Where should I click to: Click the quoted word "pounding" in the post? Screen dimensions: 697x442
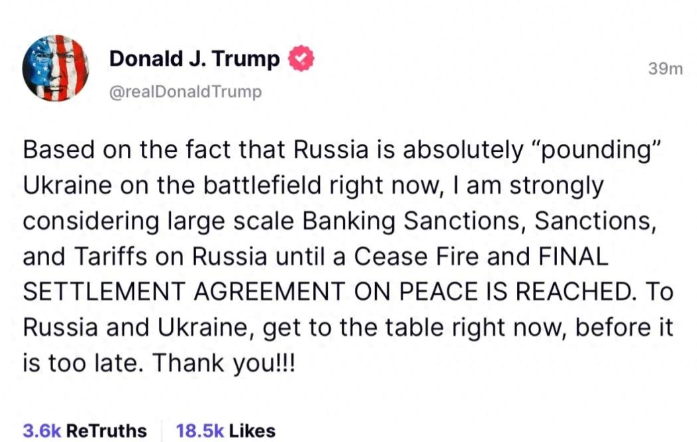pos(595,150)
